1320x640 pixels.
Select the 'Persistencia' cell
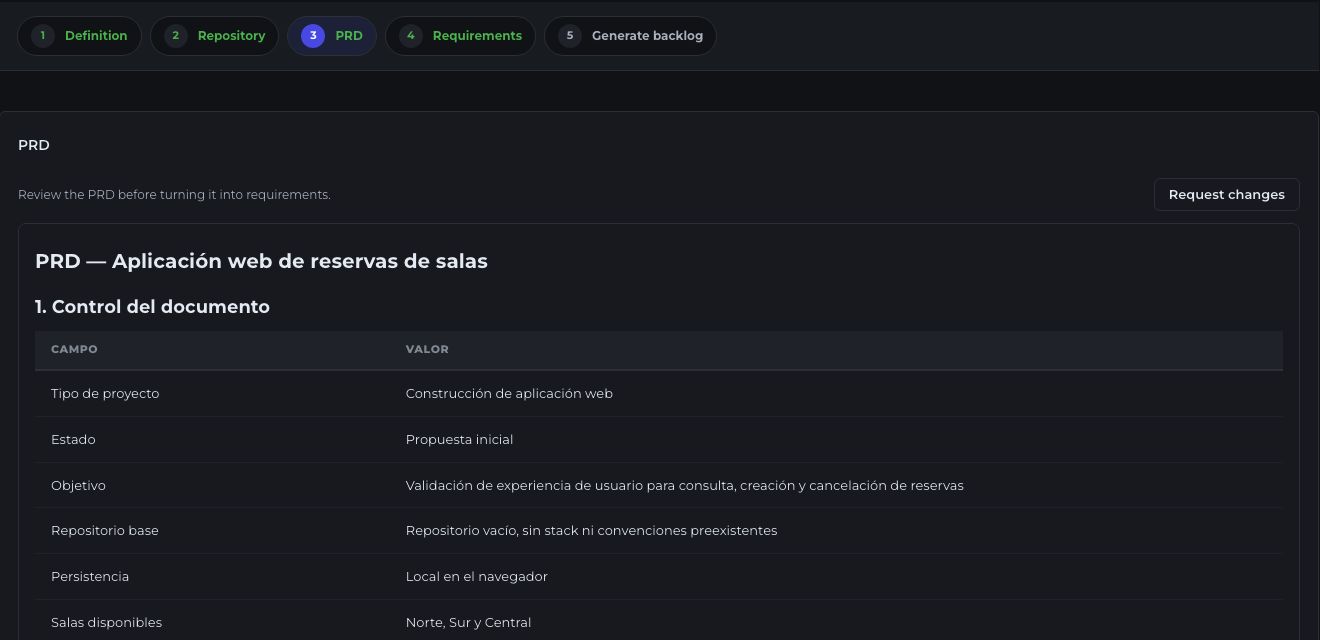click(90, 577)
